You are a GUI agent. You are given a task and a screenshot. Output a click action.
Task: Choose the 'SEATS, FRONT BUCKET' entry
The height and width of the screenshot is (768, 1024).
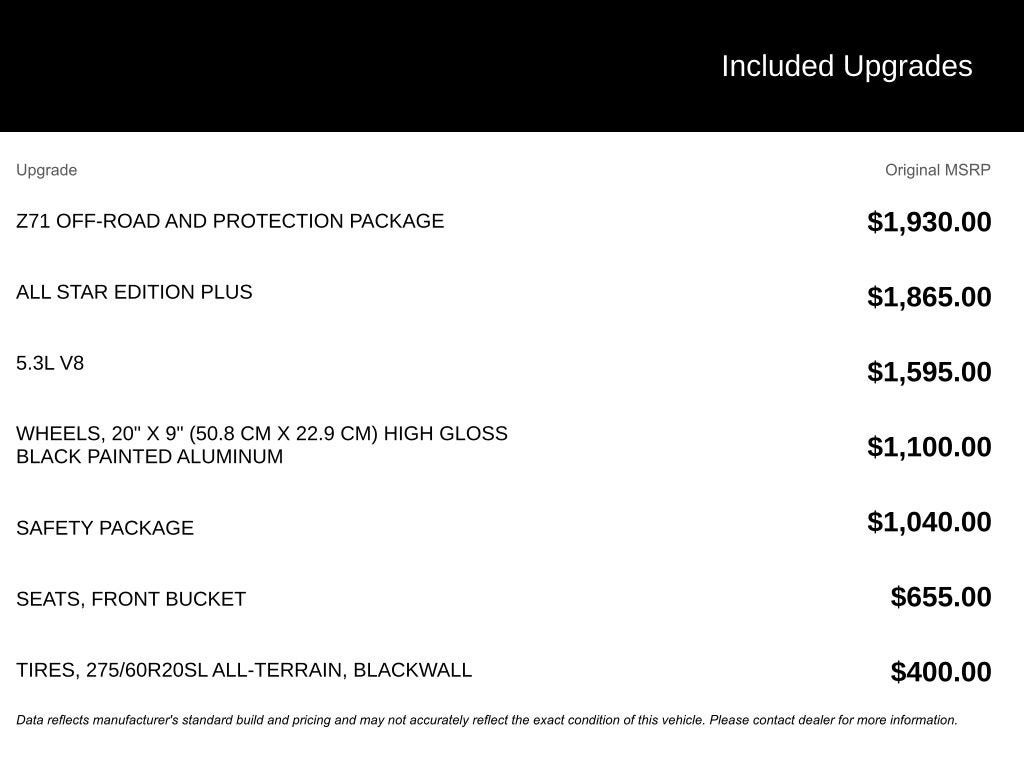tap(131, 599)
